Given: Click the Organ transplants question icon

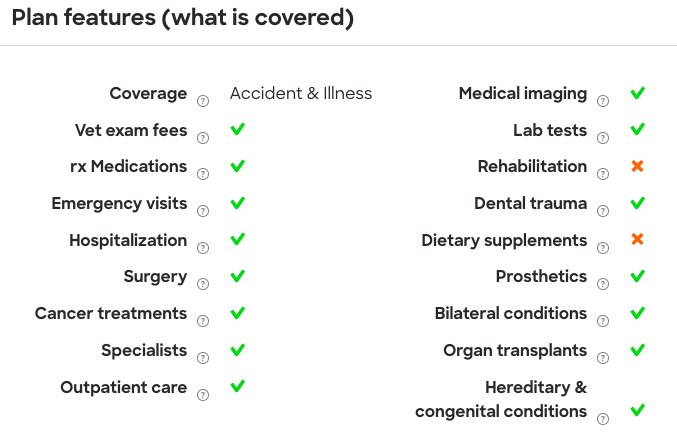Looking at the screenshot, I should tap(603, 358).
